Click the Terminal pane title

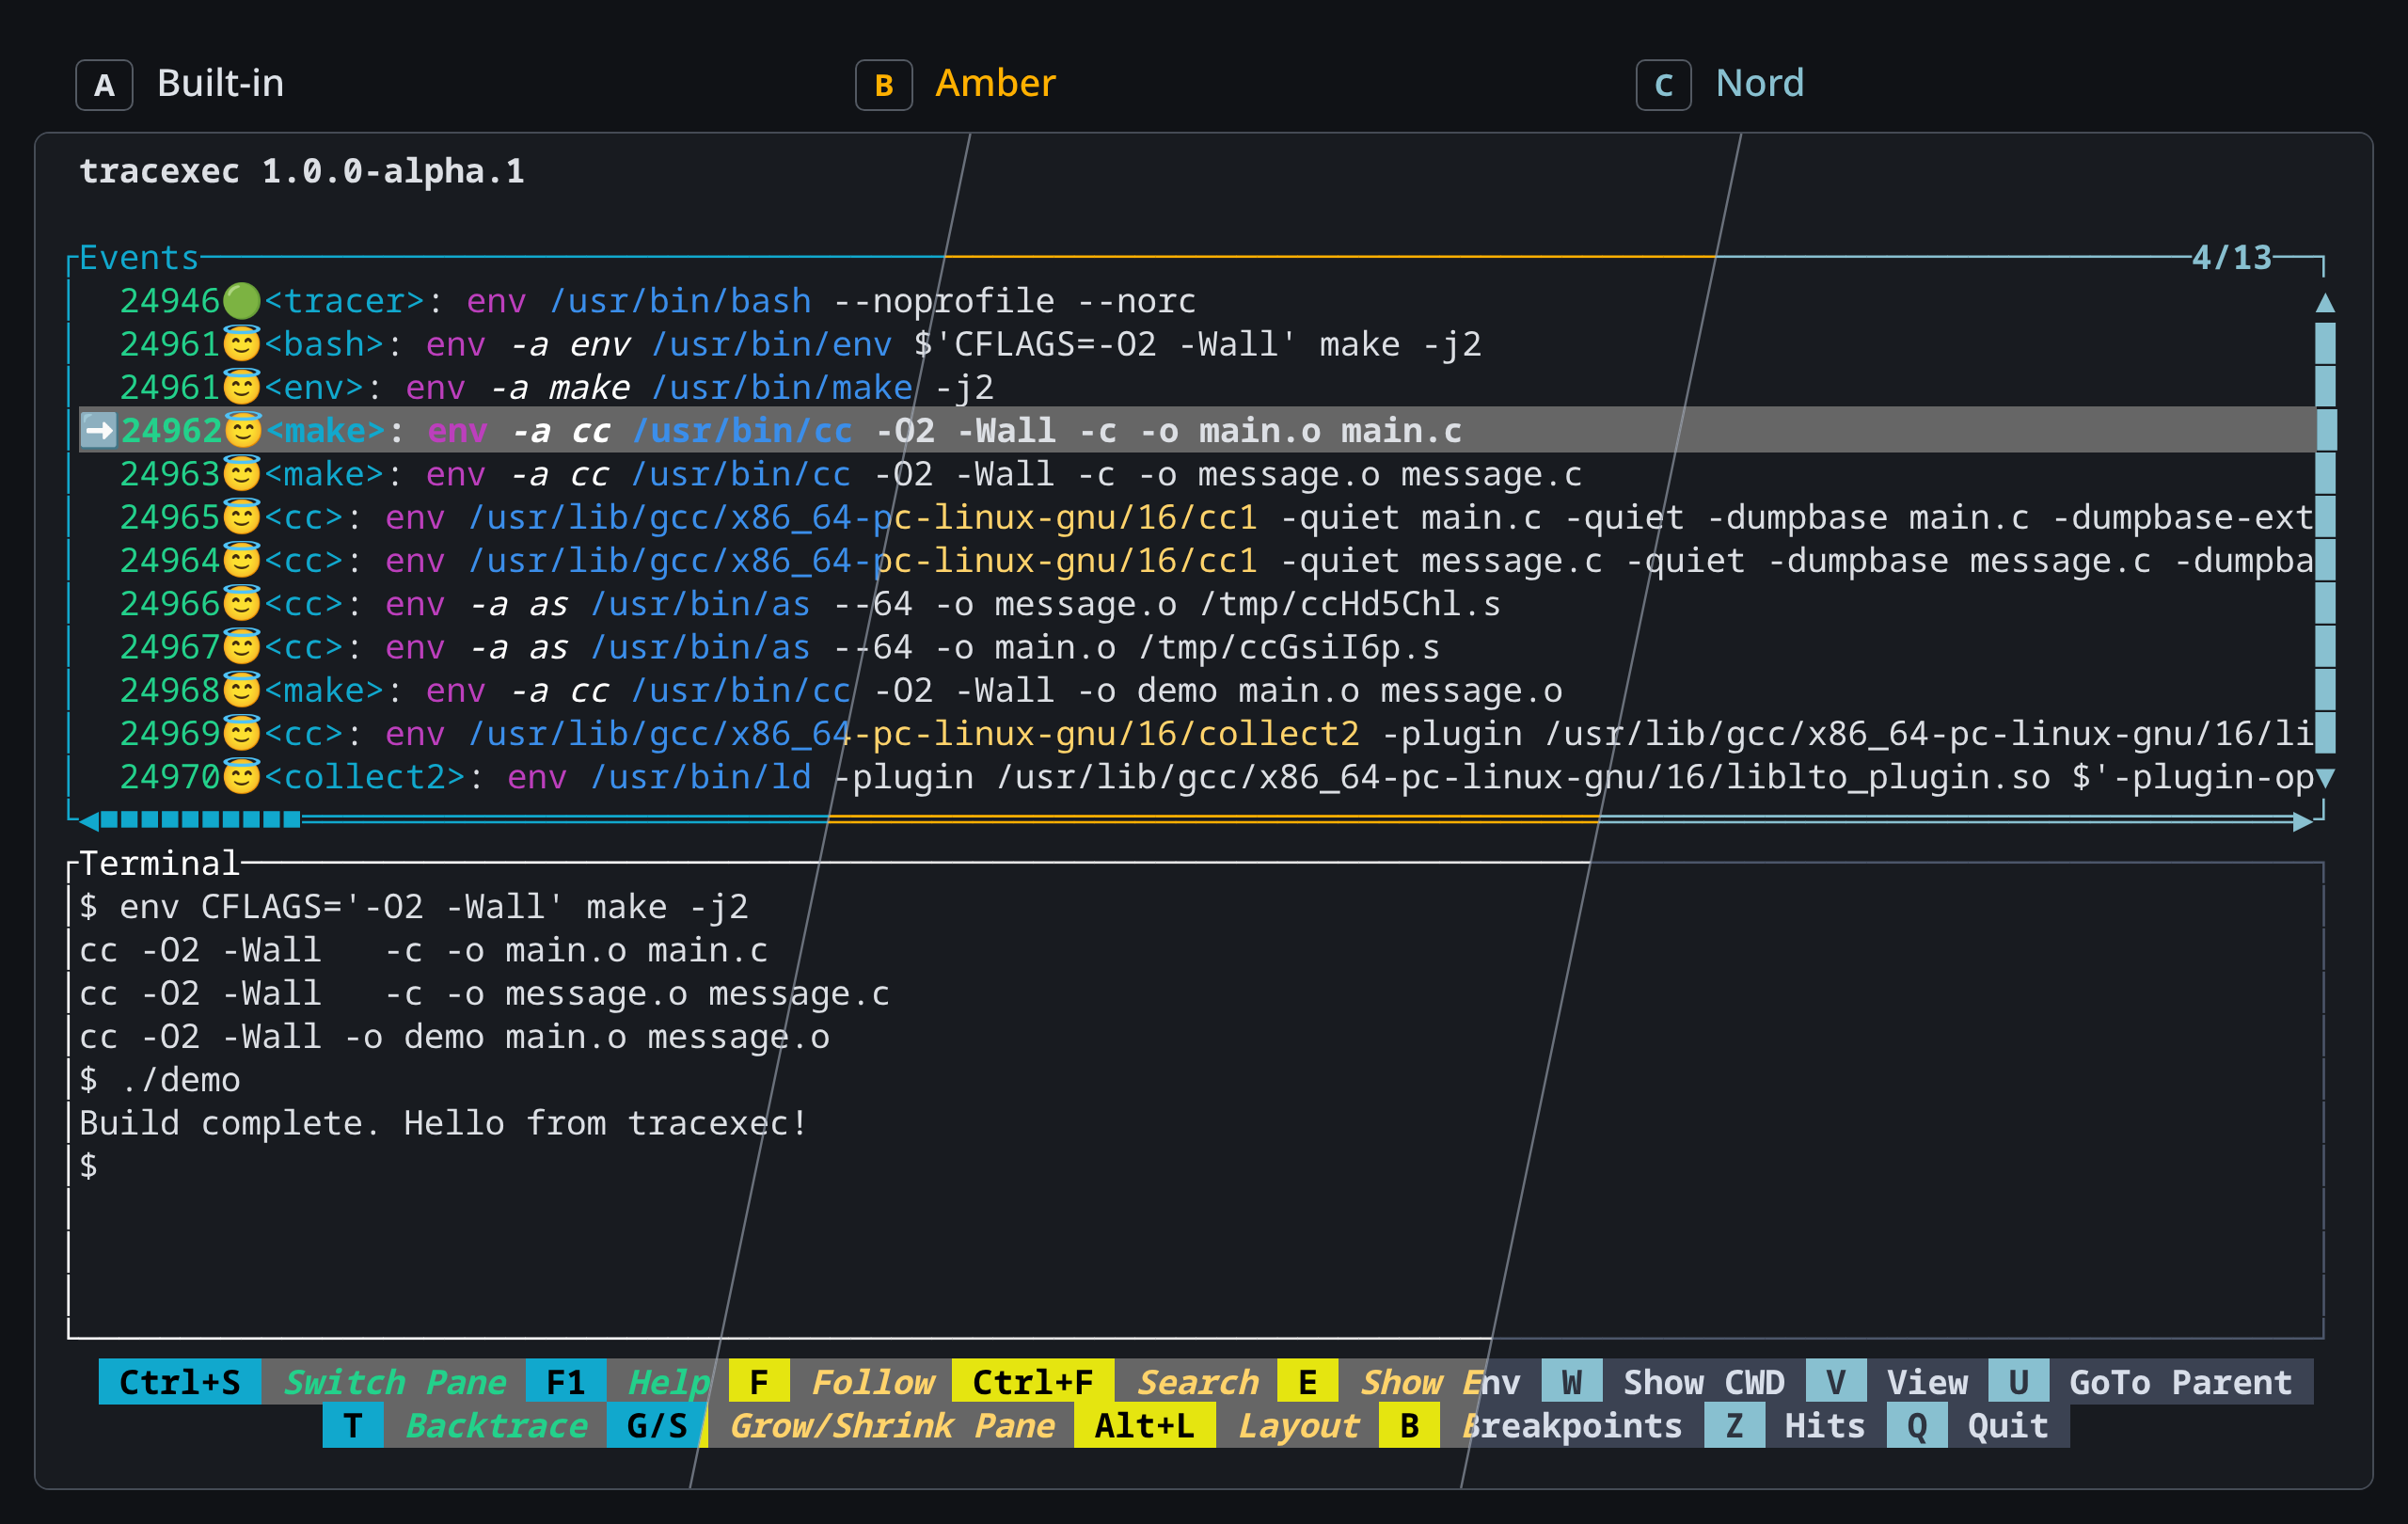(160, 863)
